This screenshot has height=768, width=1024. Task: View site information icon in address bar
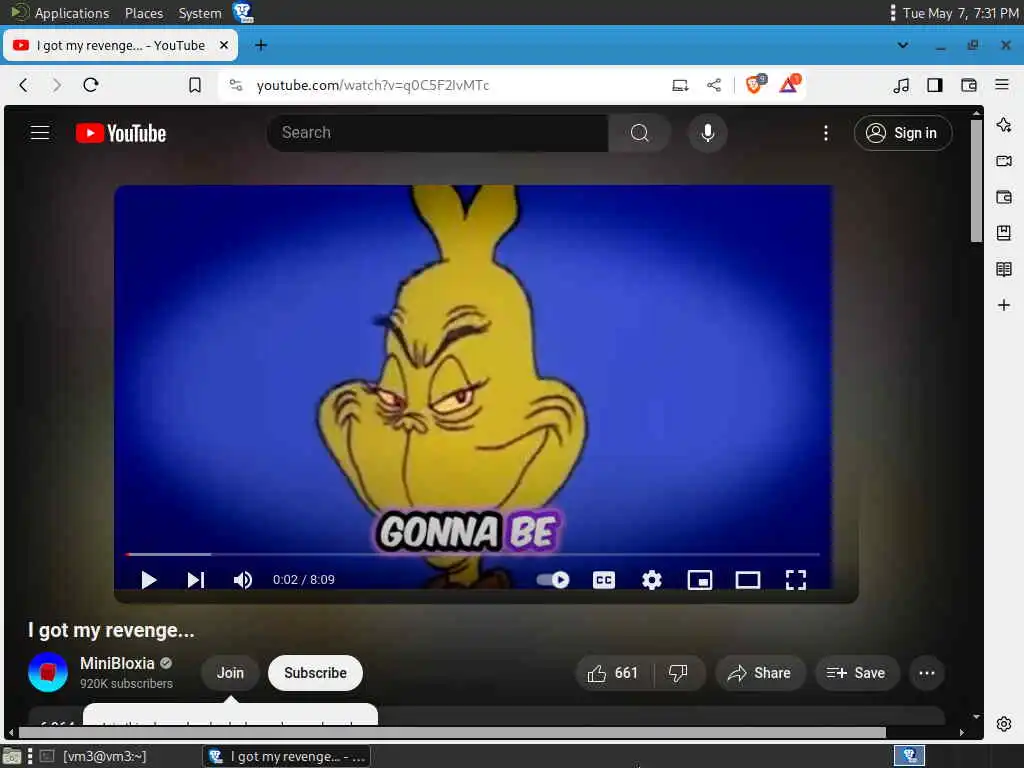[236, 85]
